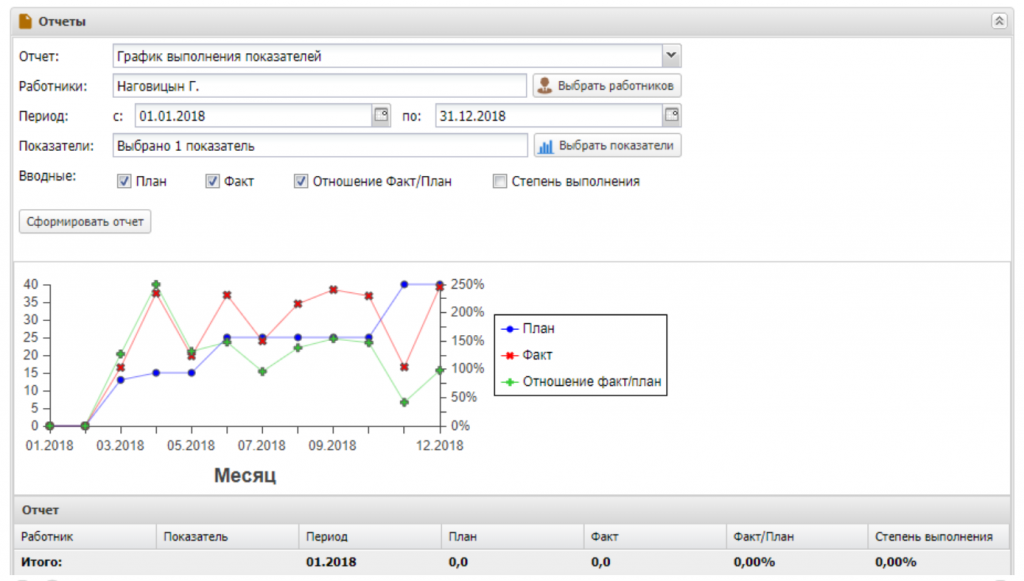Sort by the Работник column header
This screenshot has height=581, width=1024.
[x=85, y=537]
